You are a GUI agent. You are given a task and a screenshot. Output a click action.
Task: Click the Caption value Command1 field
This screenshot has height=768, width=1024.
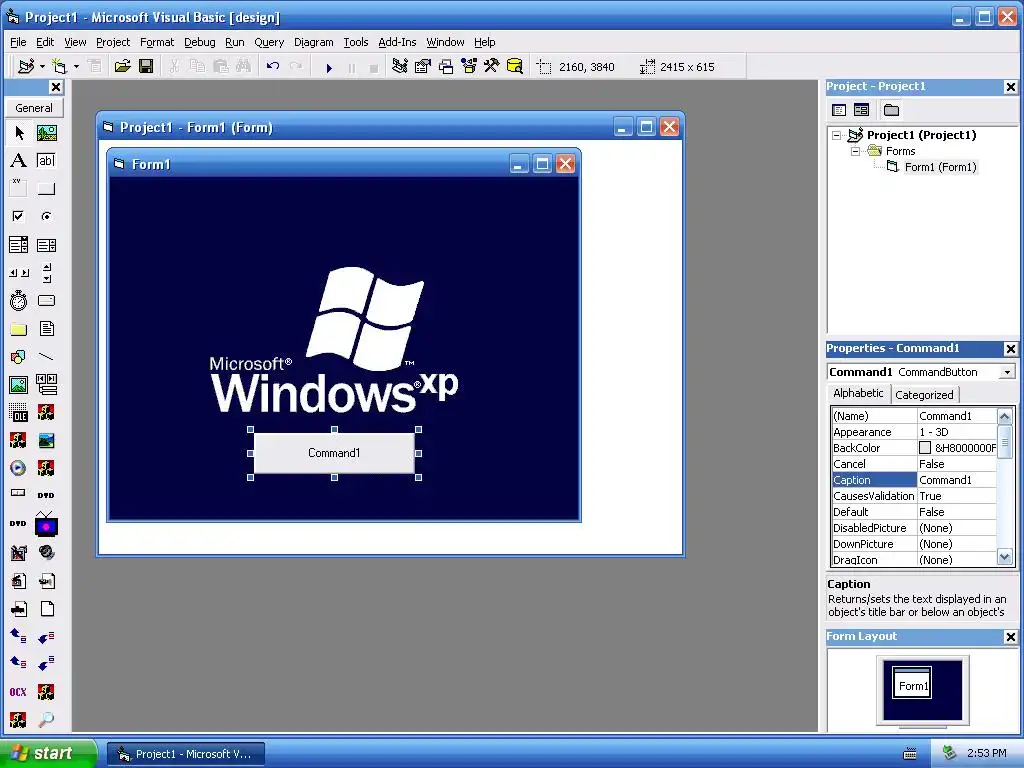pos(957,480)
